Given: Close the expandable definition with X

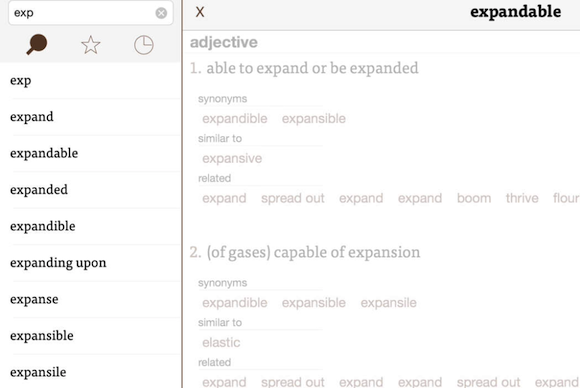Looking at the screenshot, I should coord(200,12).
